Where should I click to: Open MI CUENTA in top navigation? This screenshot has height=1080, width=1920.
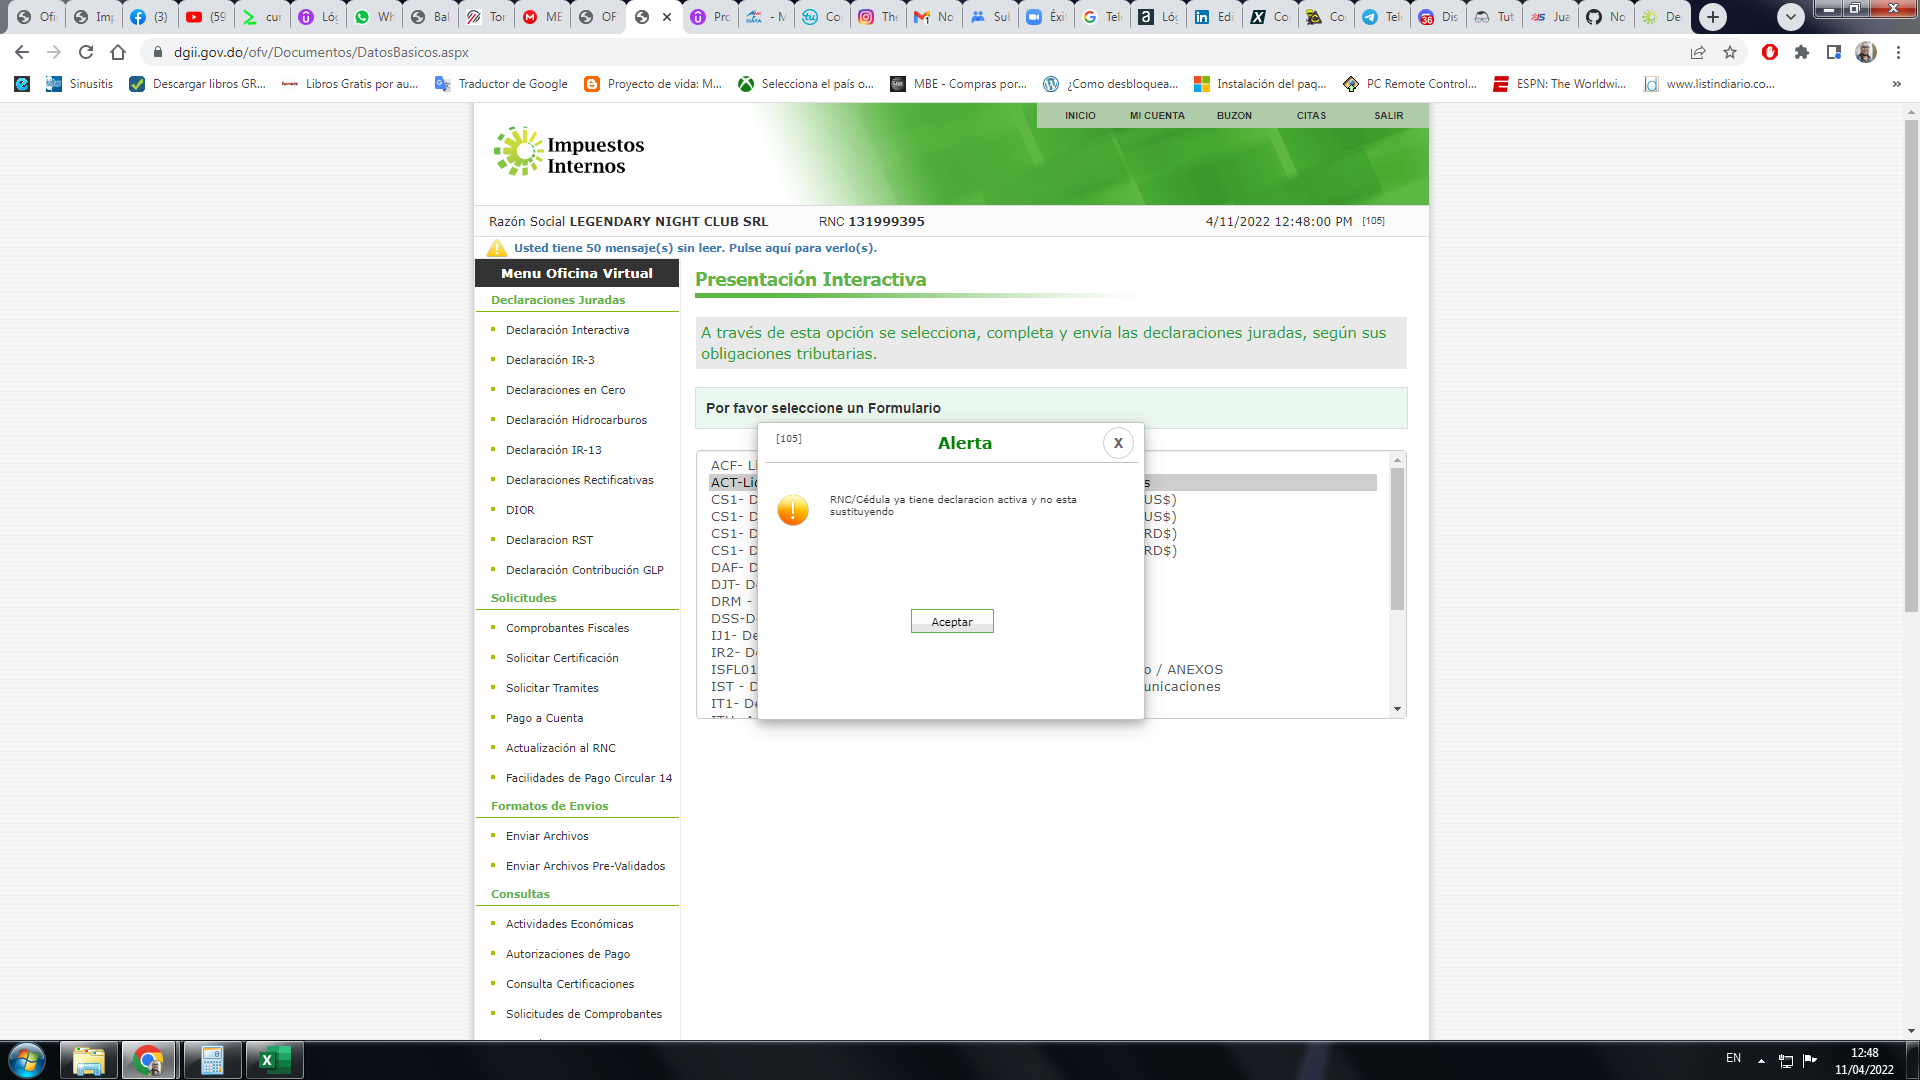tap(1157, 116)
